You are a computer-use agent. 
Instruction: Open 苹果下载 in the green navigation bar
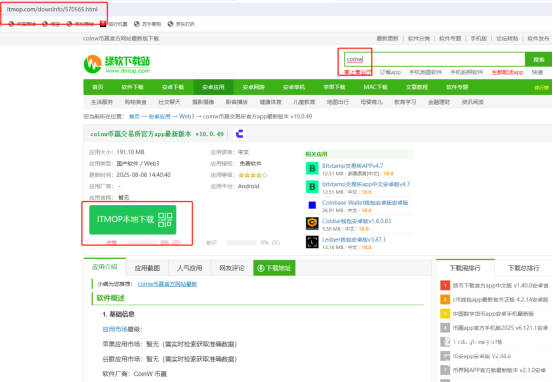[334, 87]
